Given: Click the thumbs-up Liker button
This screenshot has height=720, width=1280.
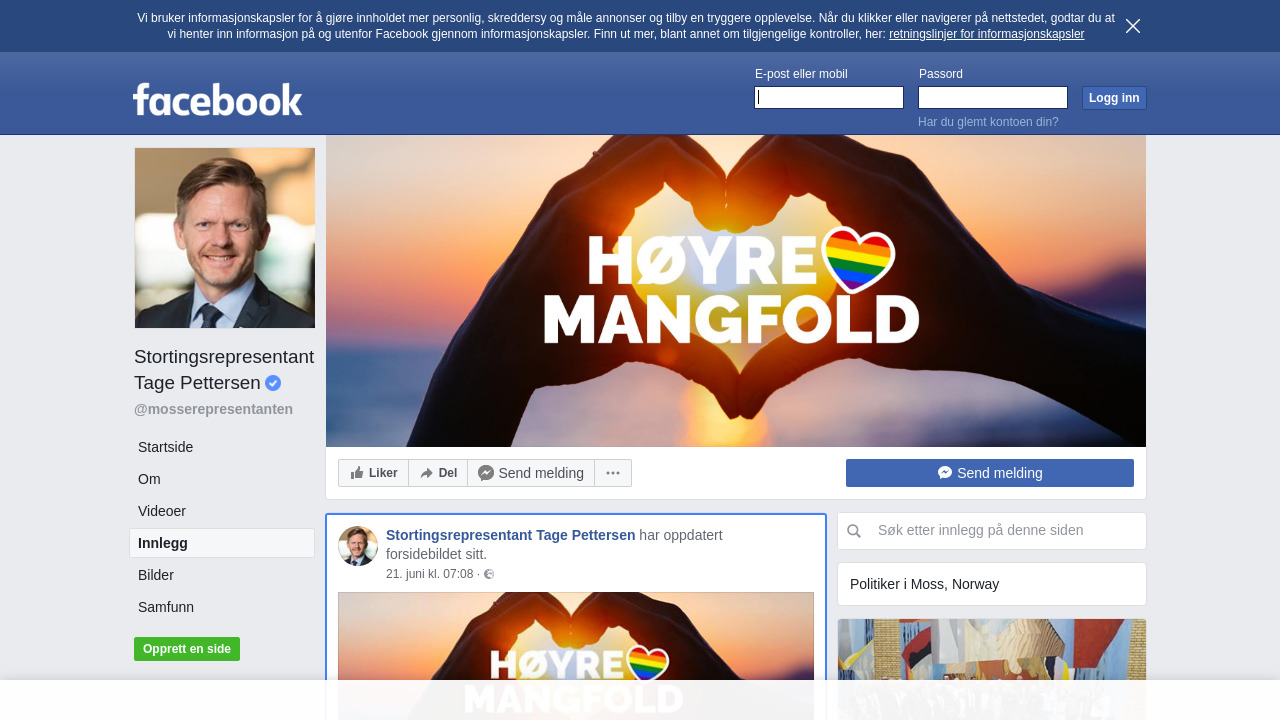Looking at the screenshot, I should point(373,473).
